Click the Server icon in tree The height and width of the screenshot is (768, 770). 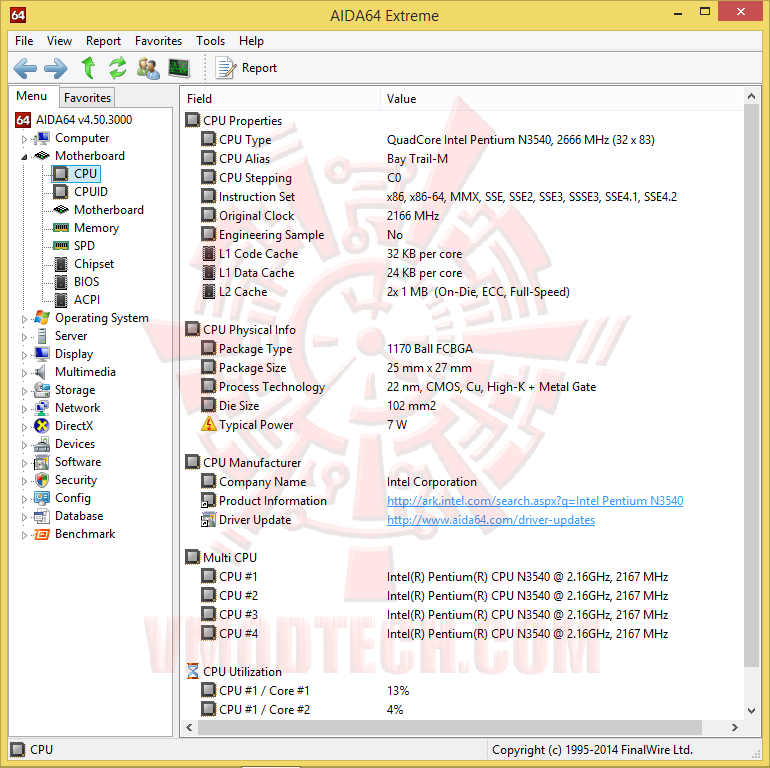[42, 336]
